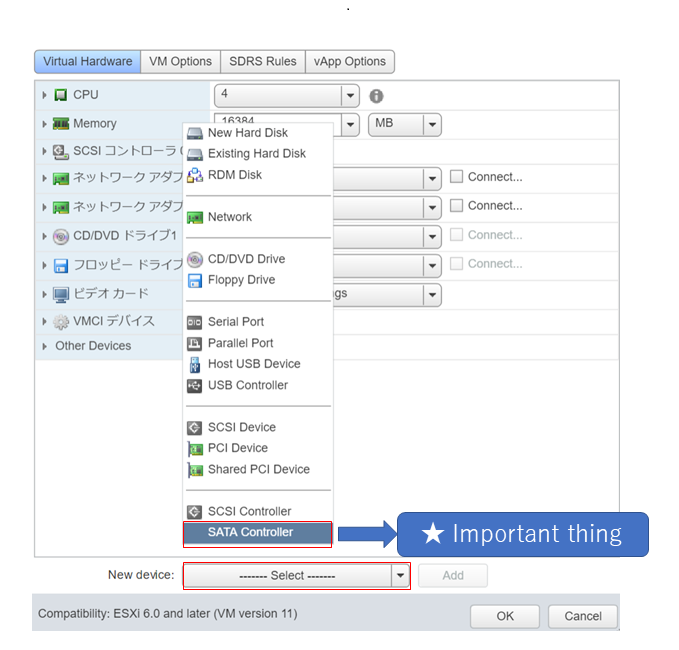Click the CD/DVD ドライブ1 disc icon
Screen dimensions: 679x650
tap(61, 236)
